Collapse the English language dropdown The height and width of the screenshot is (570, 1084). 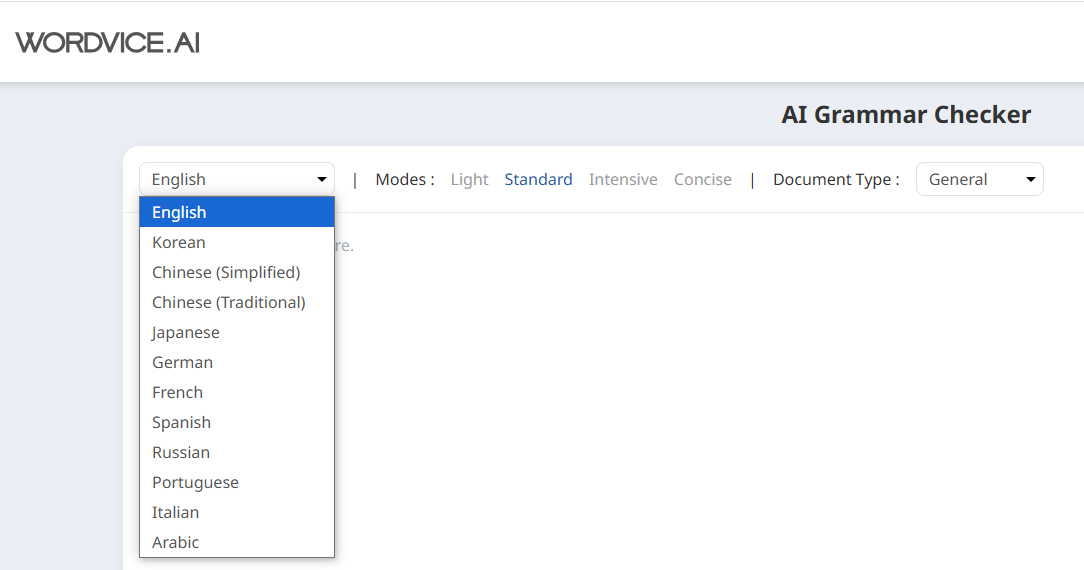237,180
